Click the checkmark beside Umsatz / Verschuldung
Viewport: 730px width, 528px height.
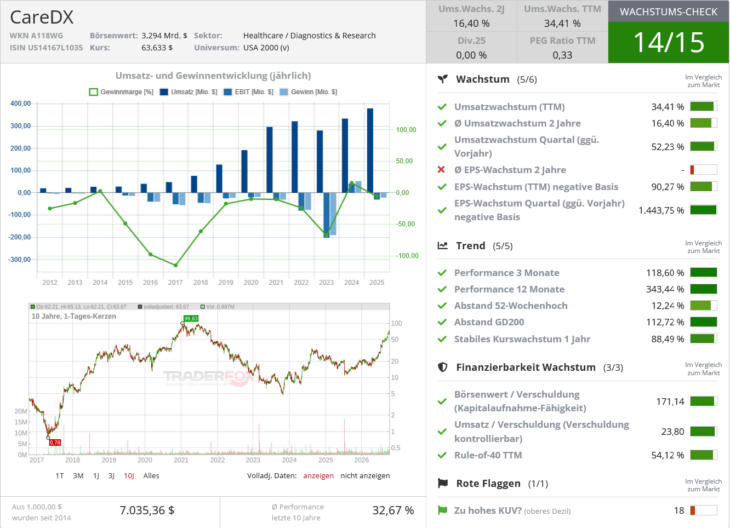(x=442, y=432)
